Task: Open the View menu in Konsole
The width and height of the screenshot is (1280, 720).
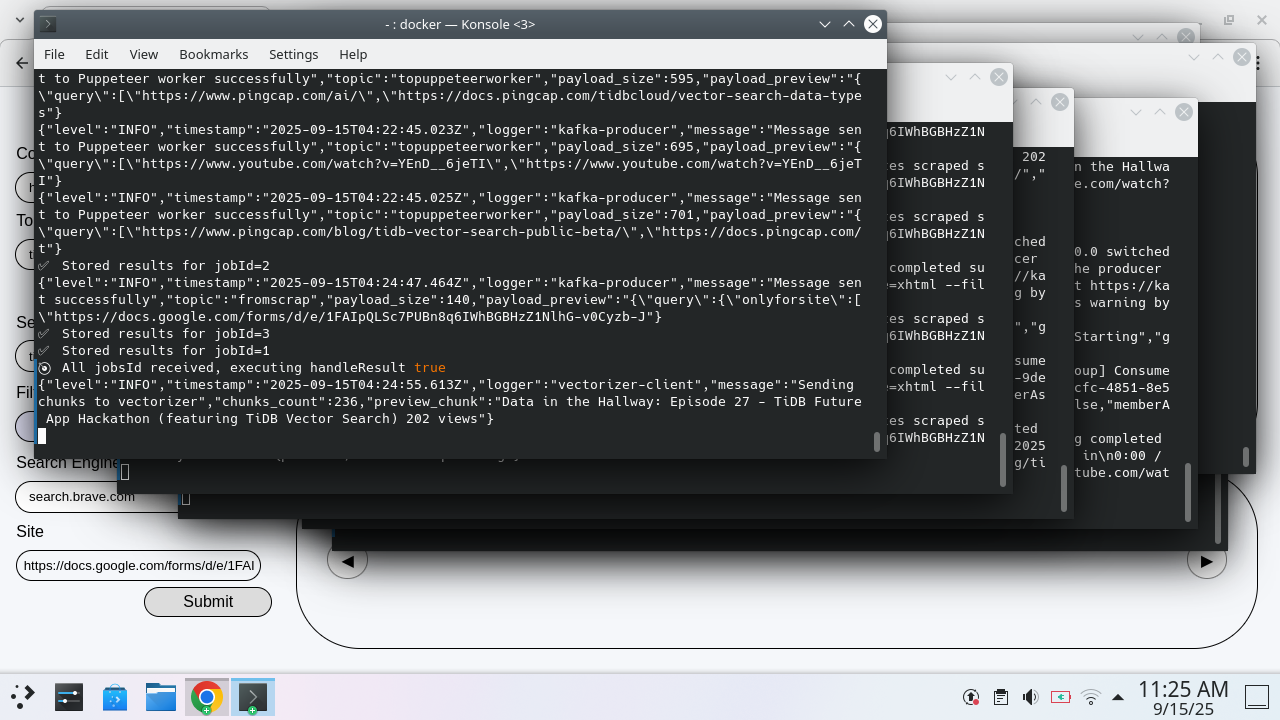Action: (143, 54)
